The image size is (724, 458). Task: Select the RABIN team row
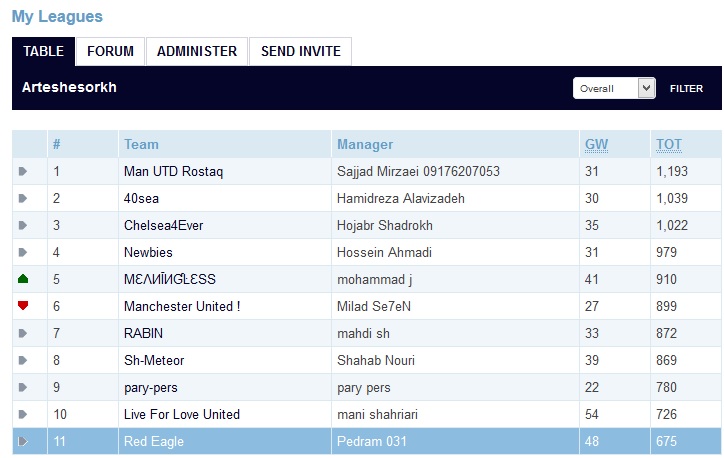[367, 333]
